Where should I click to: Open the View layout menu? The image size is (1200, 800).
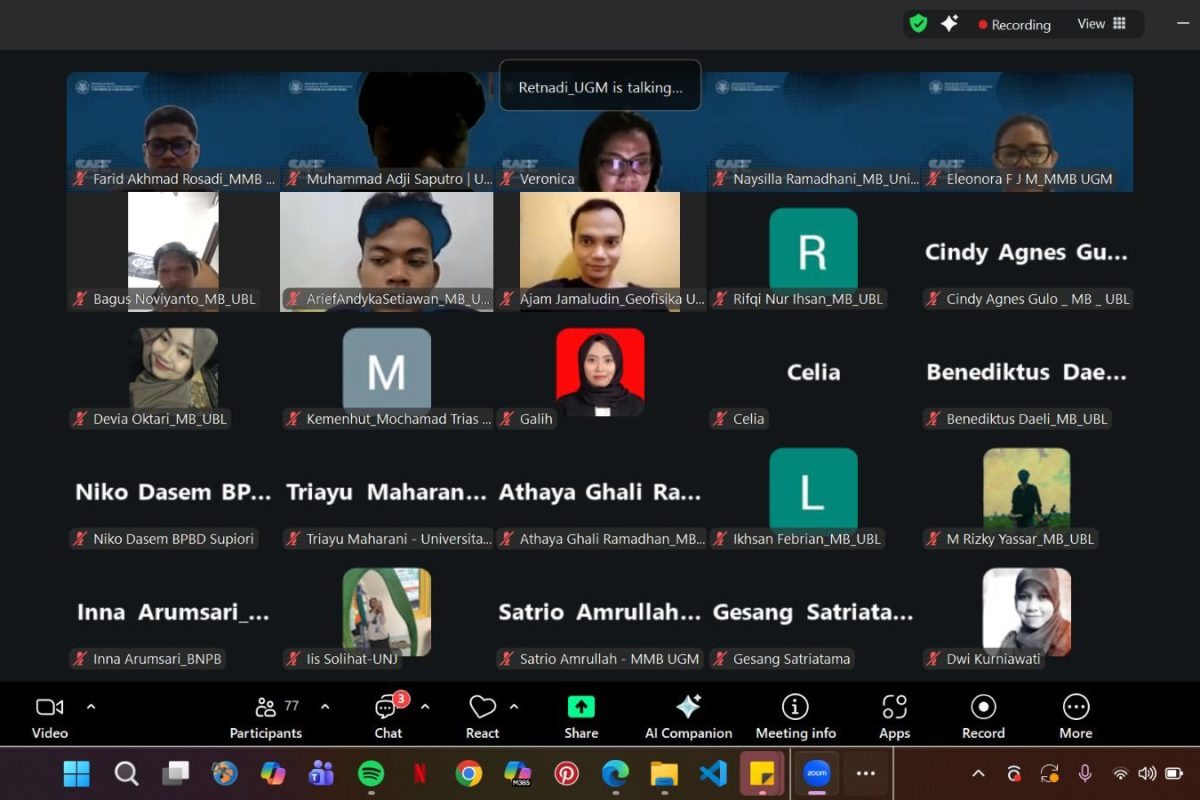tap(1101, 24)
